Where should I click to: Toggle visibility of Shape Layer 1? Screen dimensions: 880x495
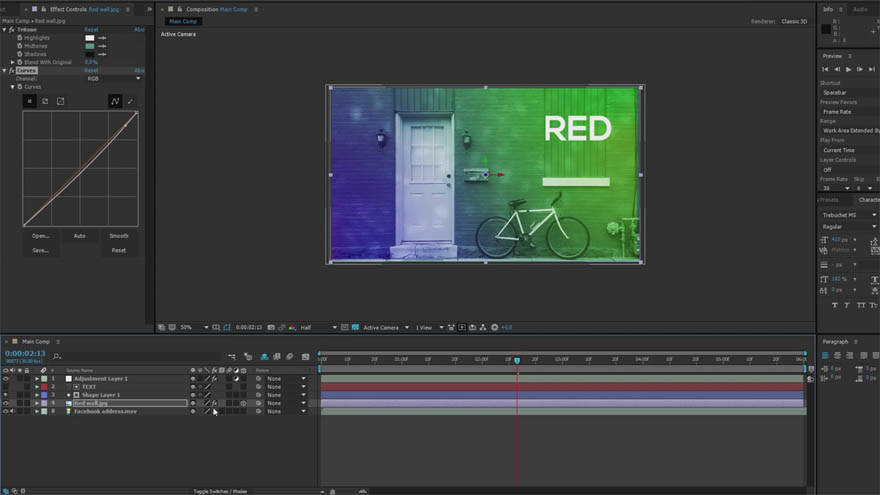pos(6,395)
